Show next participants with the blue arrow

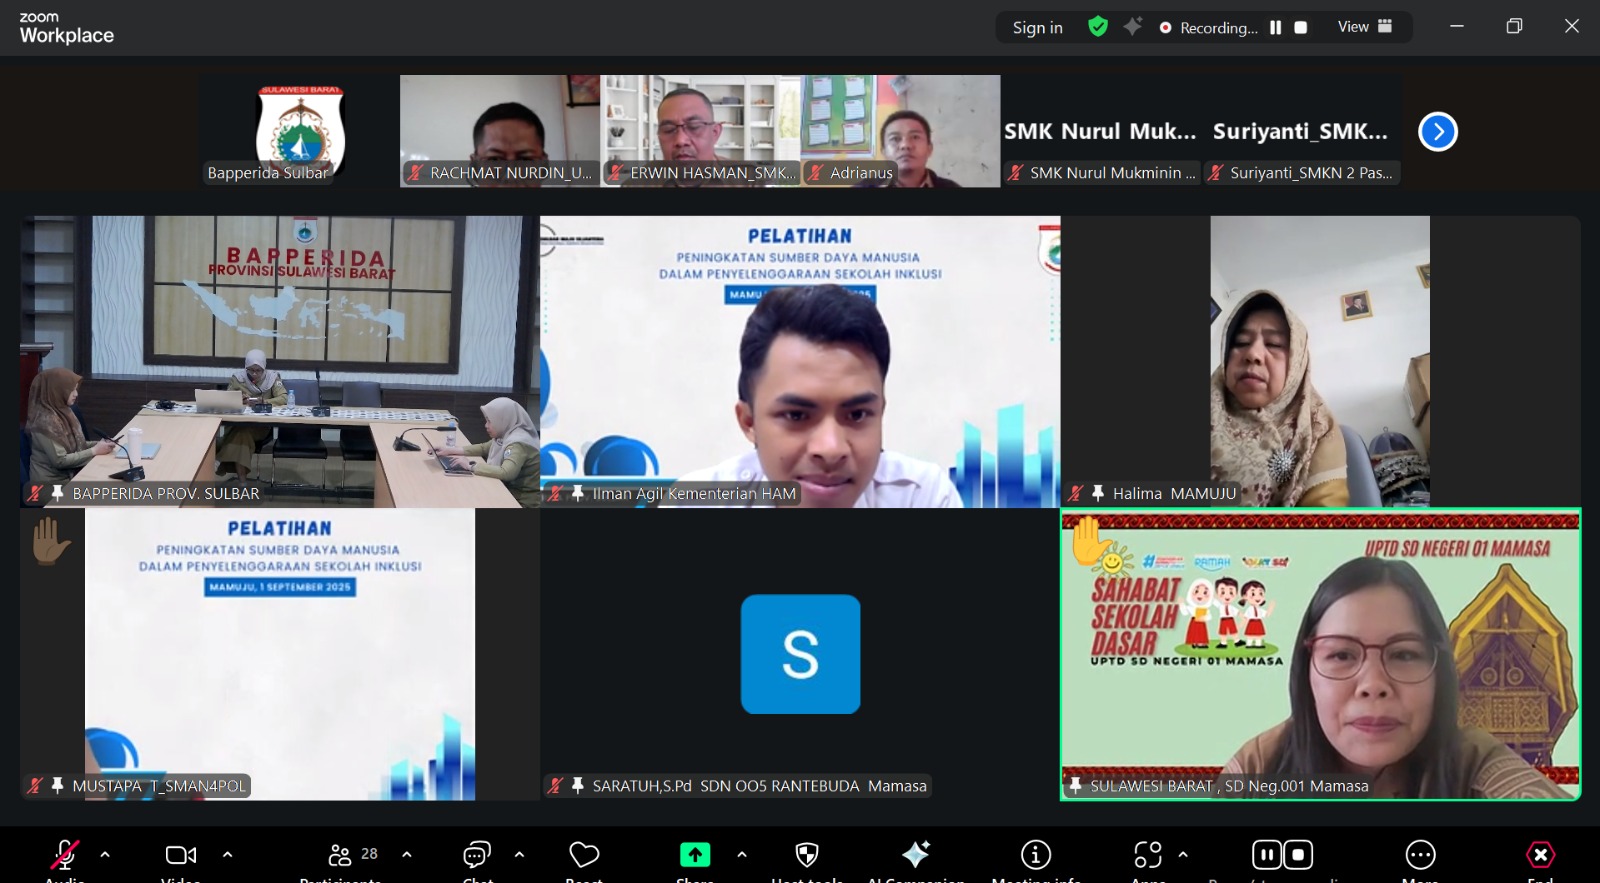(x=1438, y=132)
